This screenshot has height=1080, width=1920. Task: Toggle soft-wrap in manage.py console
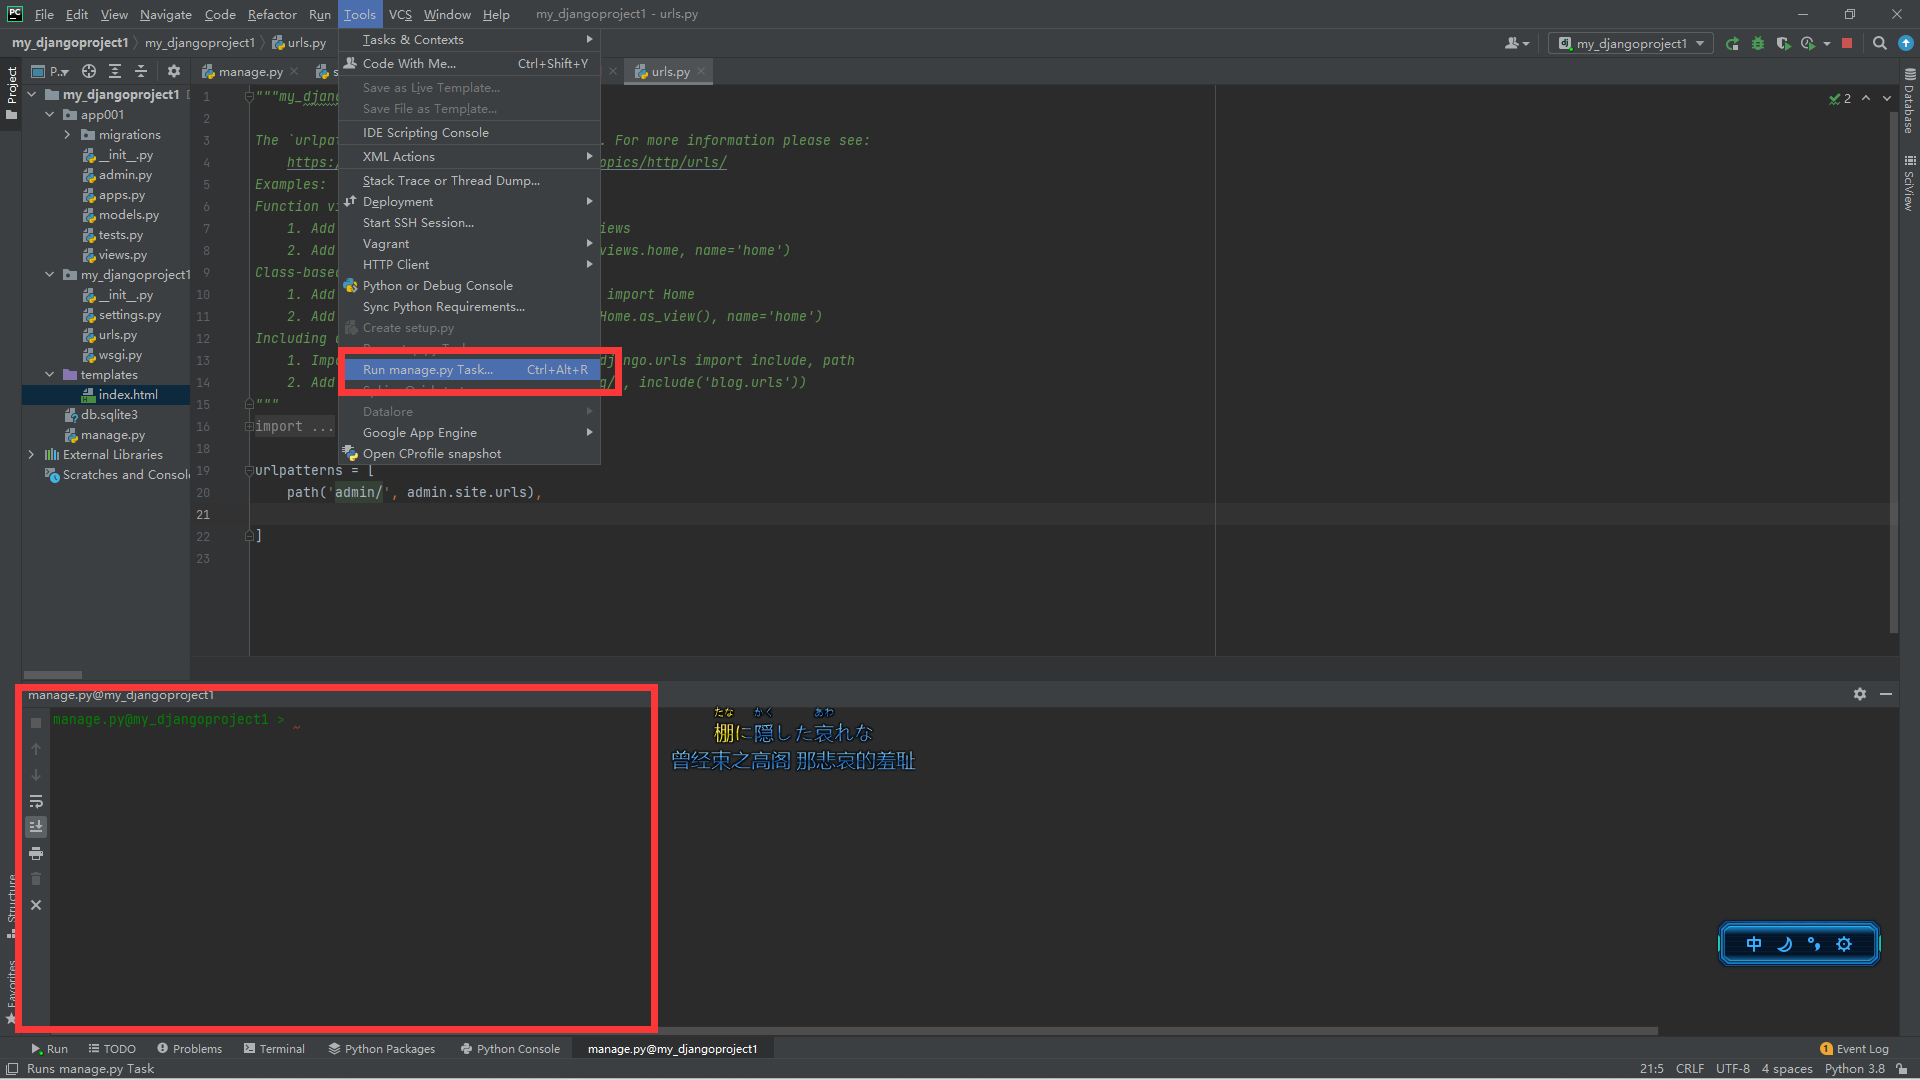[36, 801]
